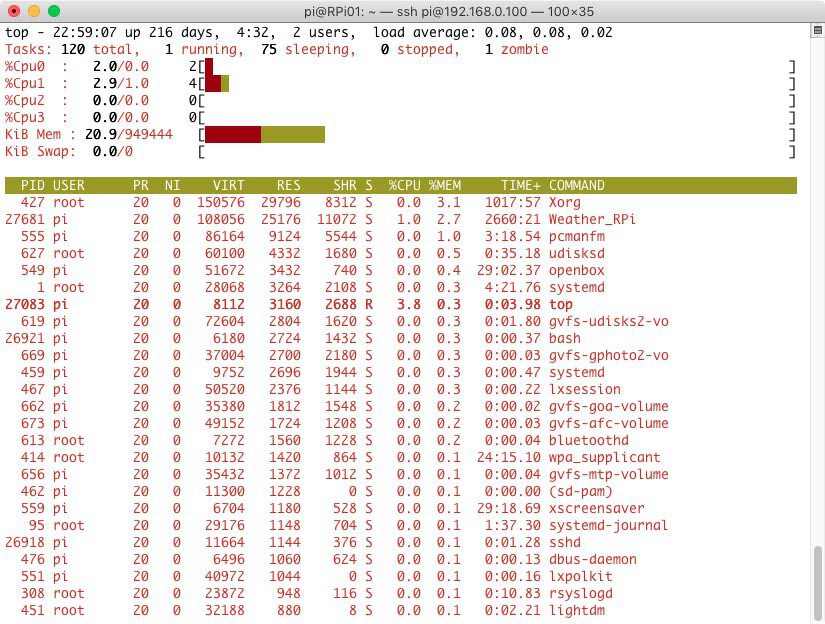Click the COMMAND column header
The height and width of the screenshot is (624, 825).
[577, 185]
